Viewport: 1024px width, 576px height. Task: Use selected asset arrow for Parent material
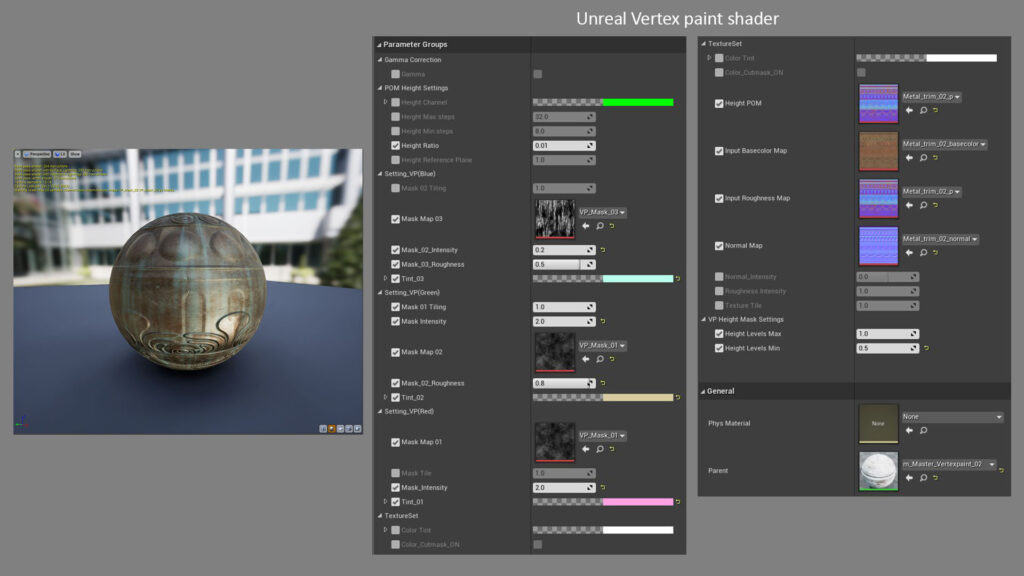coord(909,478)
